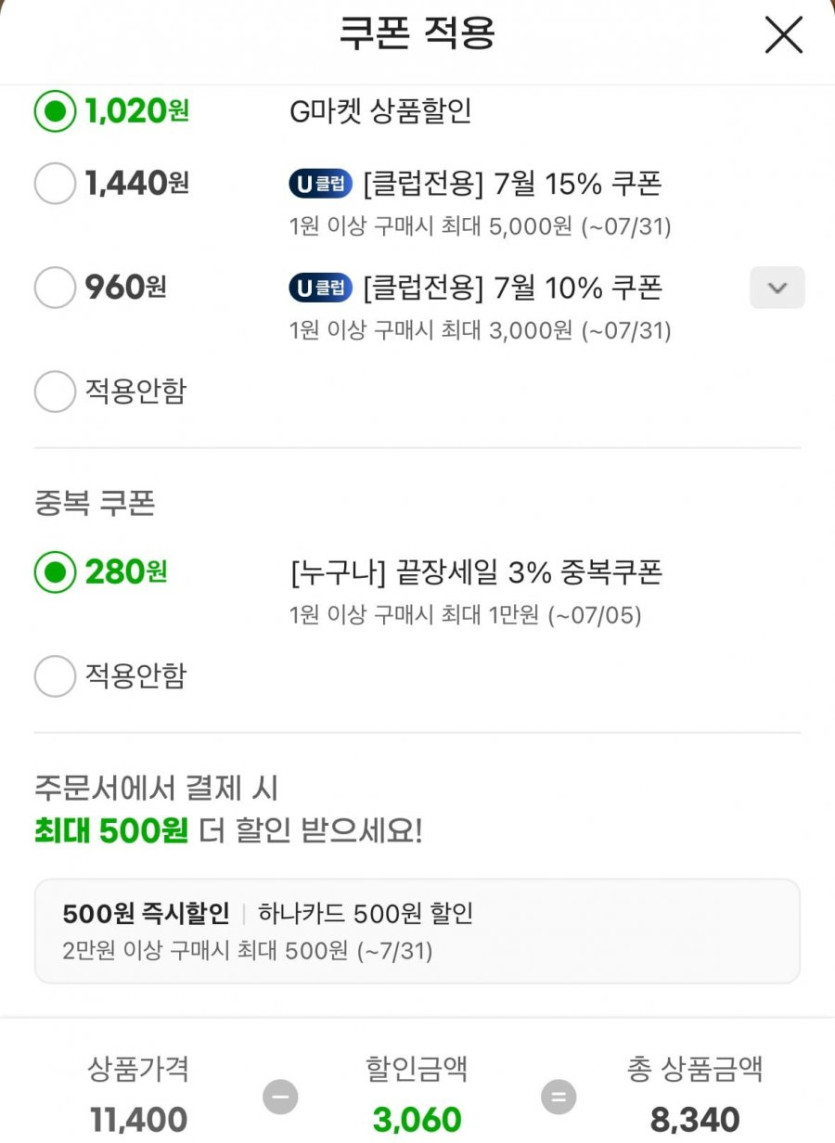Select 적용안함 under the main coupons
835x1143 pixels.
pos(55,392)
